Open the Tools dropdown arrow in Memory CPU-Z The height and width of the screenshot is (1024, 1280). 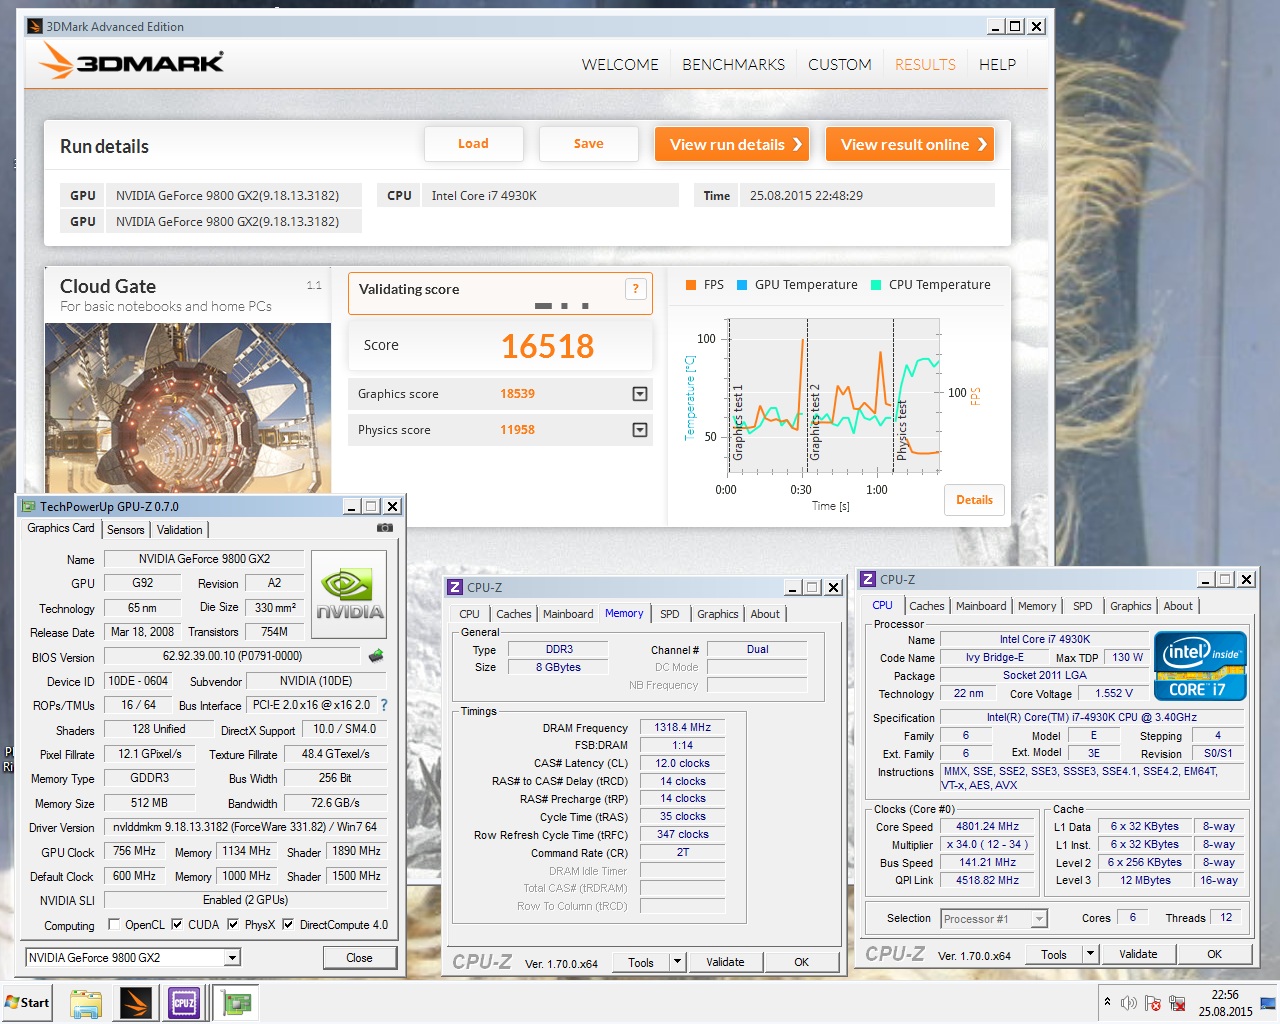[x=677, y=962]
